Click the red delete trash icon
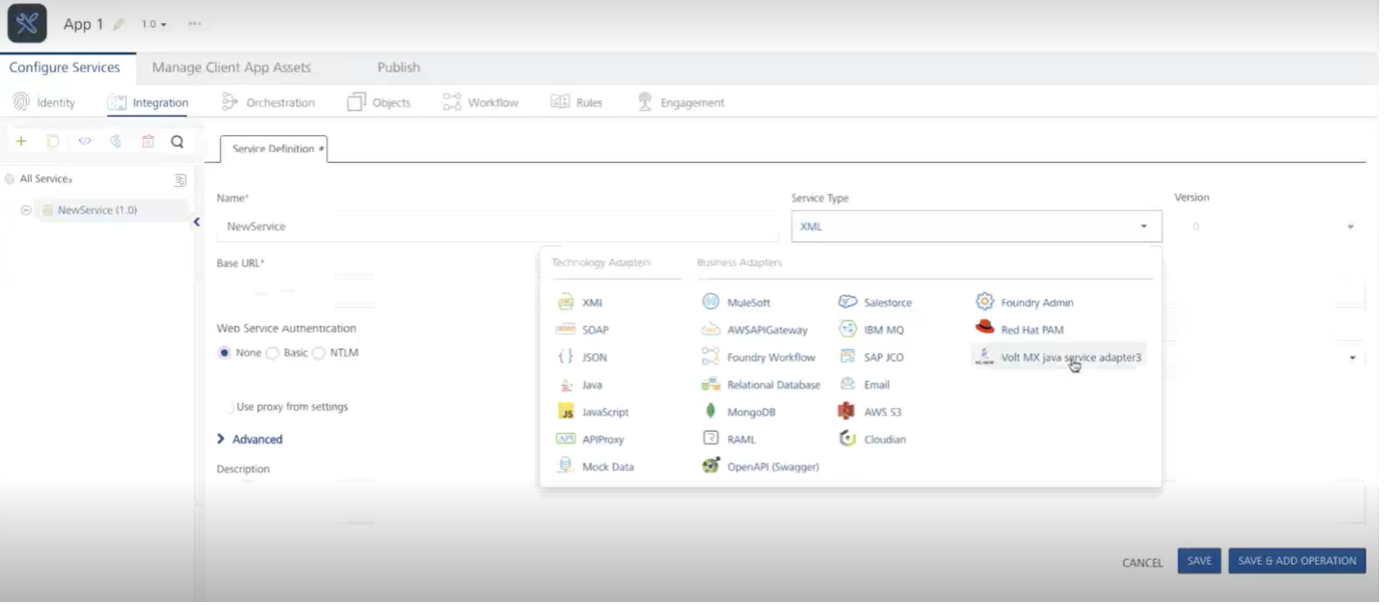The width and height of the screenshot is (1384, 605). pos(148,142)
